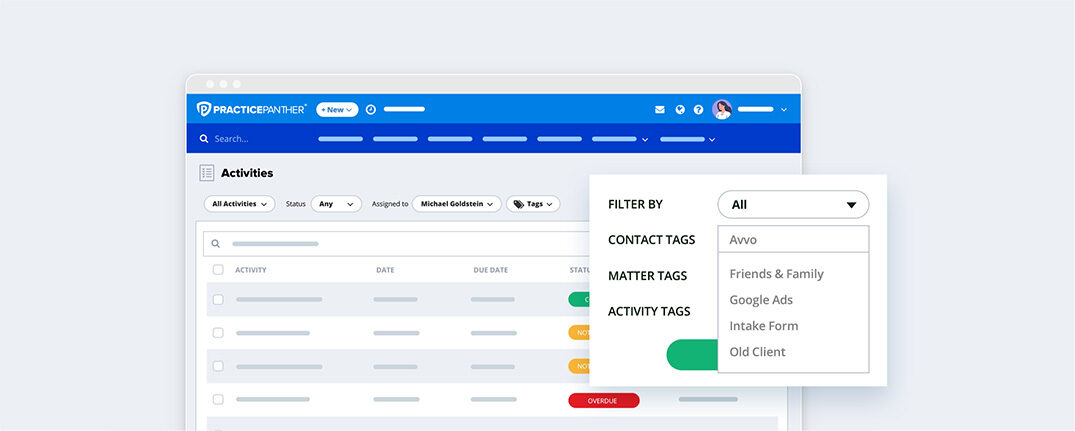Viewport: 1075px width, 431px height.
Task: Expand the All Activities dropdown
Action: (239, 204)
